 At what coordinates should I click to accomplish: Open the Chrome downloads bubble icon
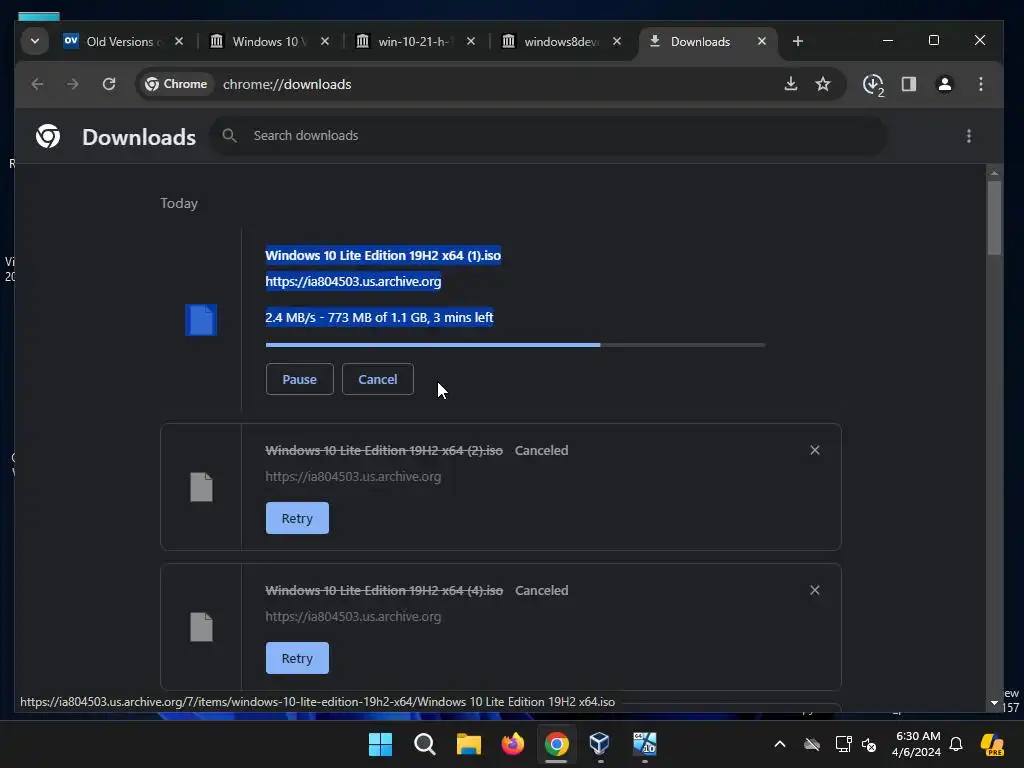tap(873, 84)
